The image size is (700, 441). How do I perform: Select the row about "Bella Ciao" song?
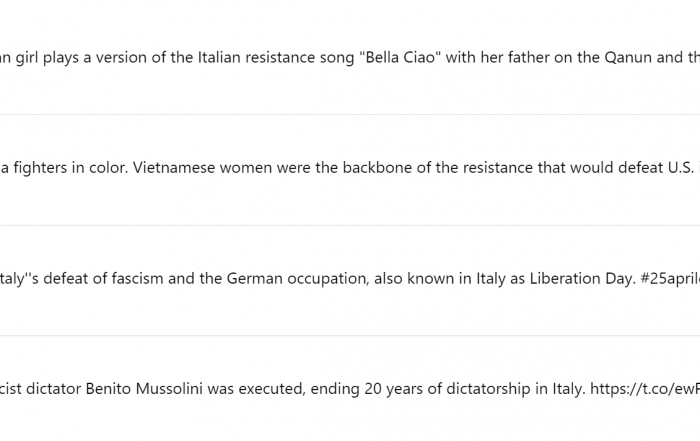tap(350, 58)
